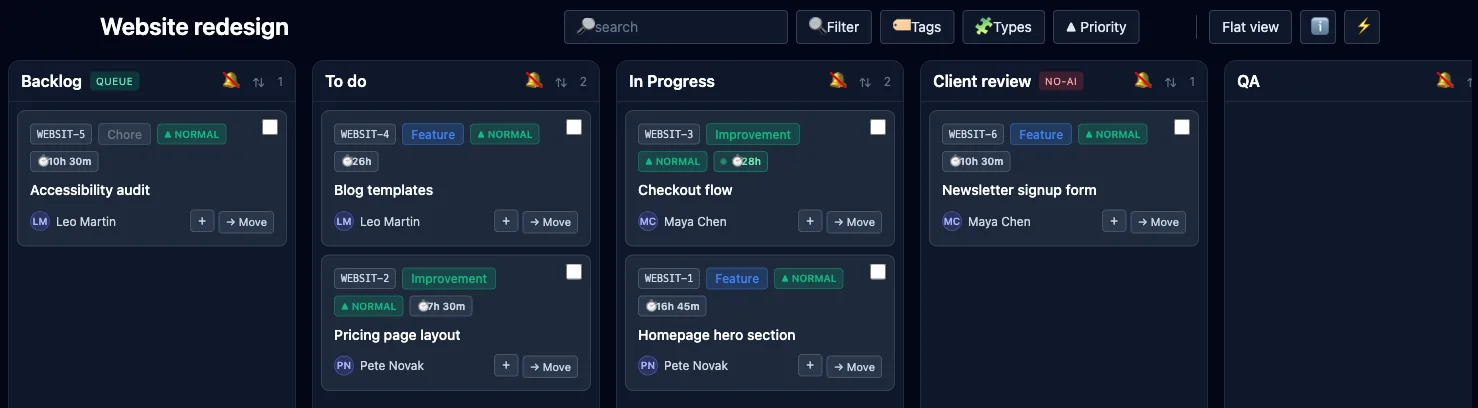Viewport: 1478px width, 408px height.
Task: Click the NO-AI badge on Client review
Action: pyautogui.click(x=1061, y=81)
